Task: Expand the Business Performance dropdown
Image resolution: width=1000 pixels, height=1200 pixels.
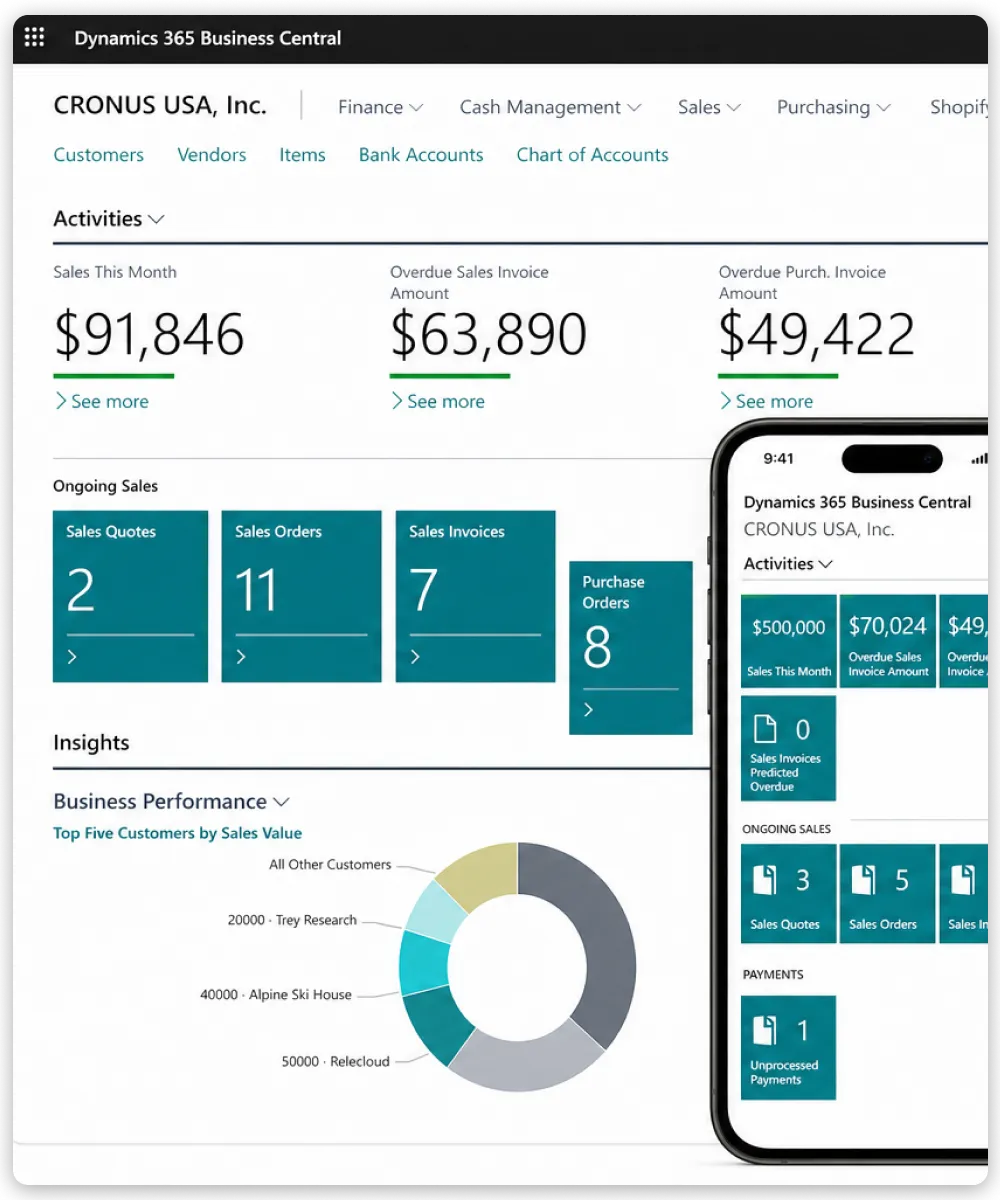Action: [x=281, y=802]
